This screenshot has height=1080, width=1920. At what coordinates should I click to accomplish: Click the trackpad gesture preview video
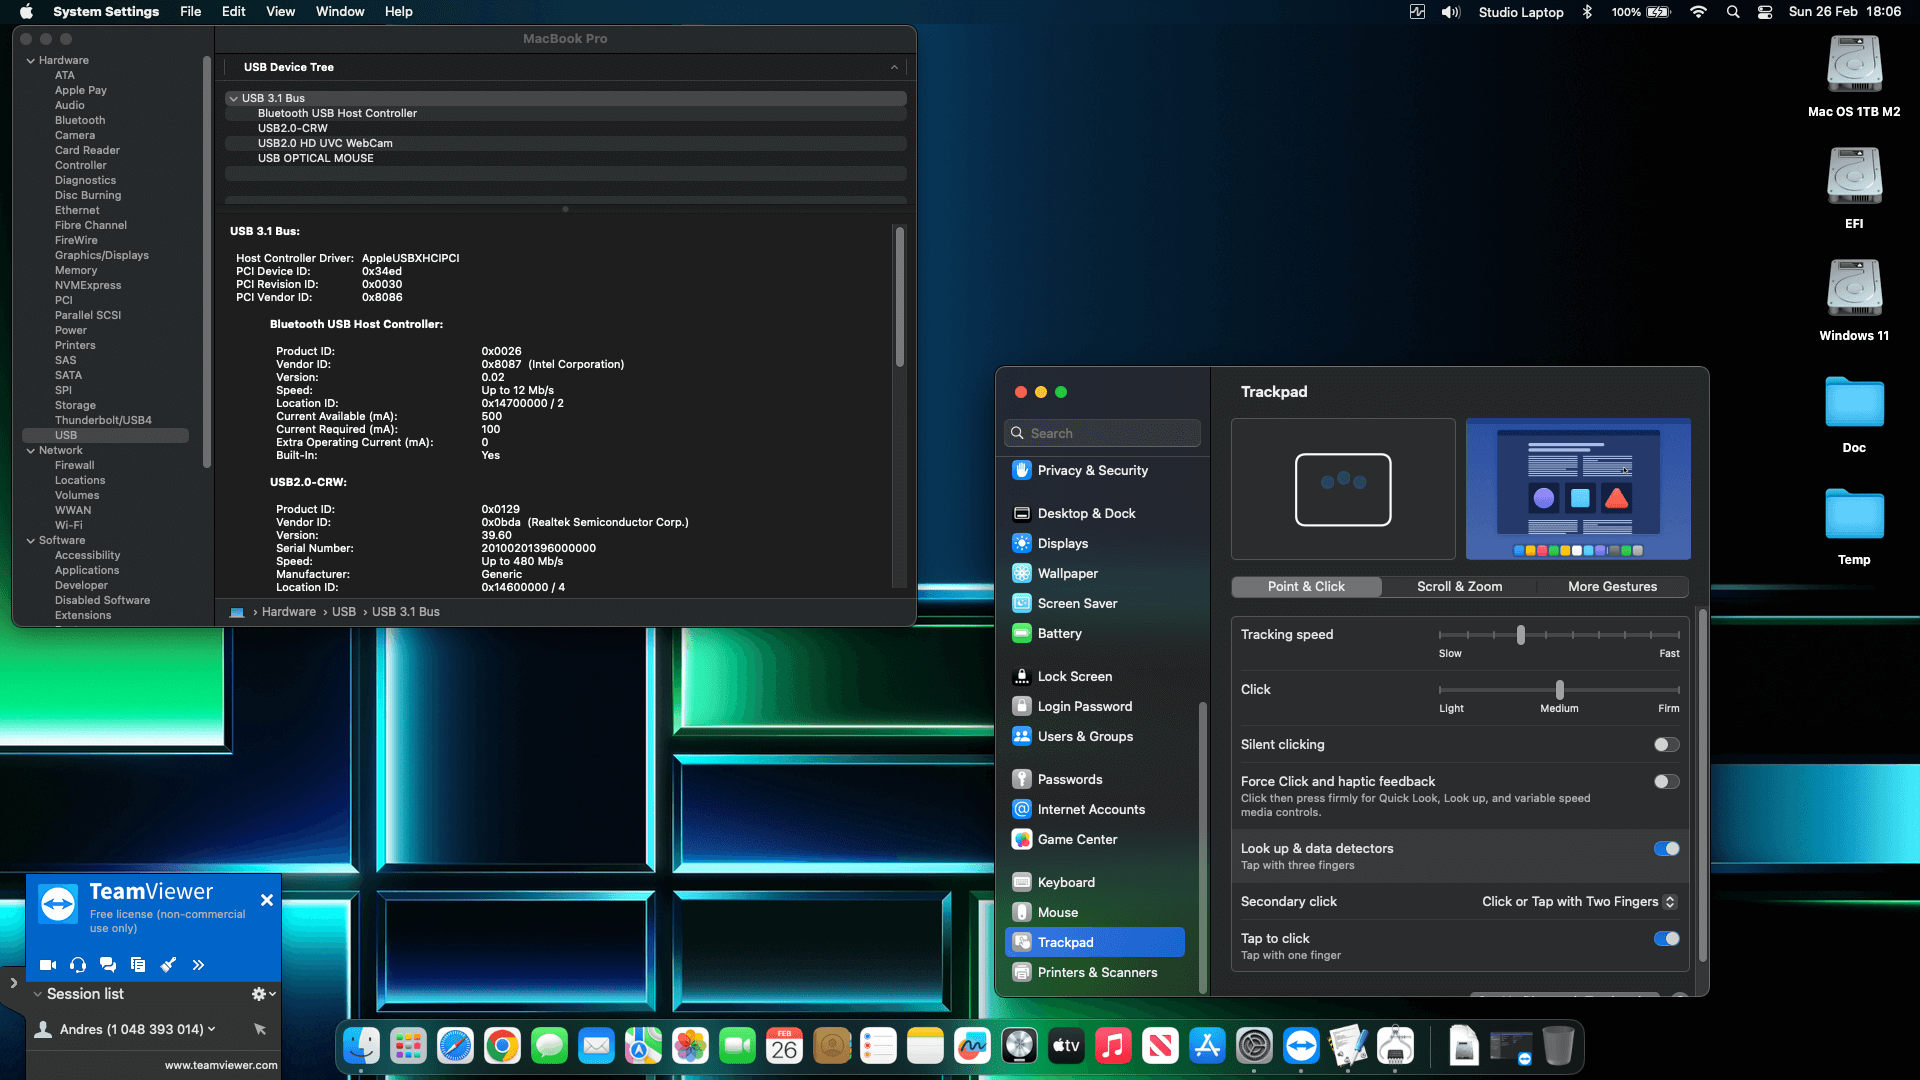coord(1578,489)
